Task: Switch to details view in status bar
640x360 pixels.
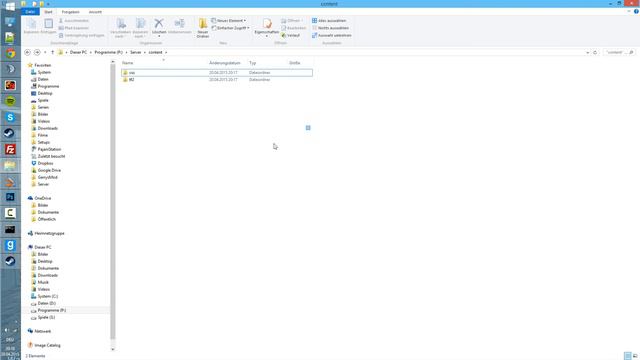Action: 628,356
